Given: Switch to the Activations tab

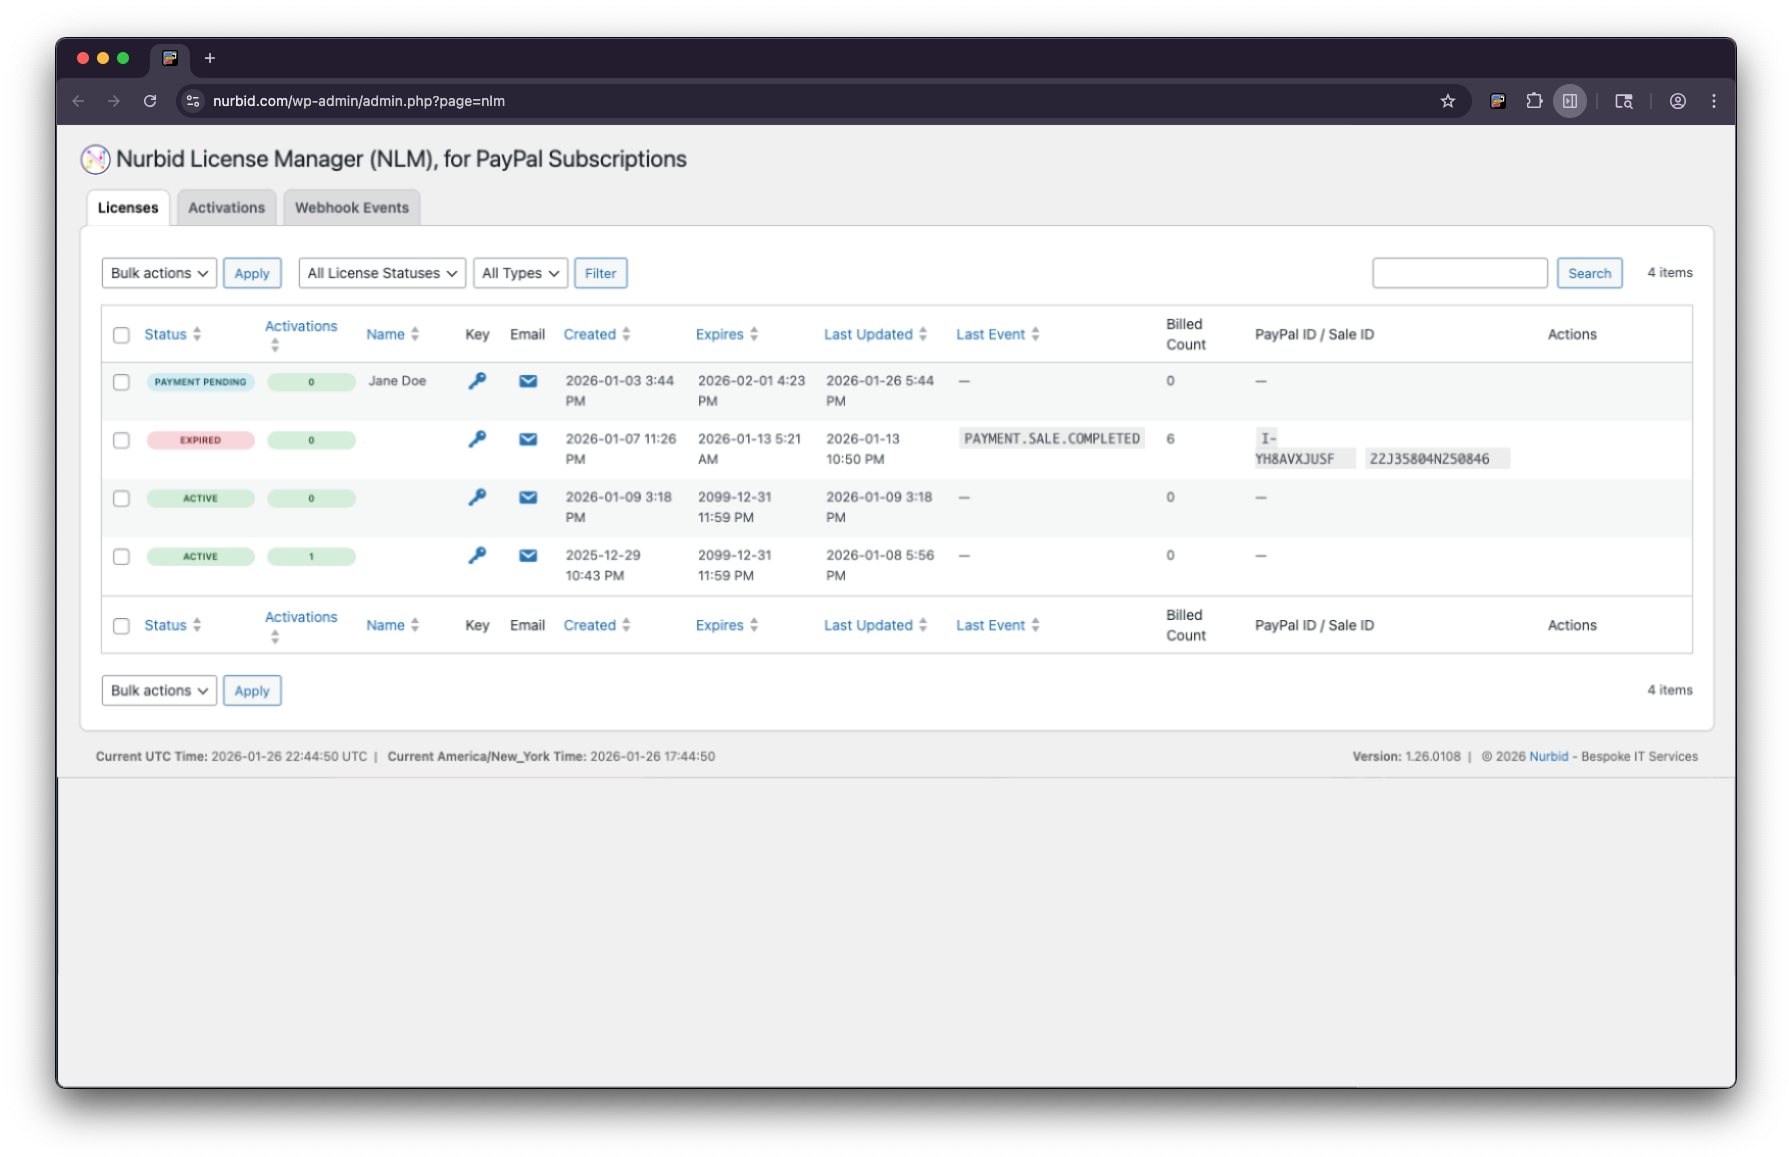Looking at the screenshot, I should [x=227, y=208].
